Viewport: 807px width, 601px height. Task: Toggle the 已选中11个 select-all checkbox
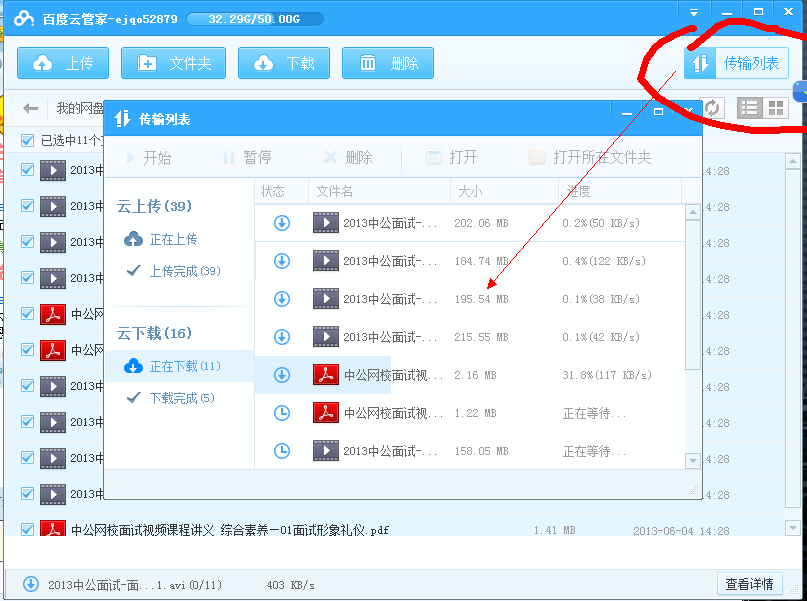27,140
